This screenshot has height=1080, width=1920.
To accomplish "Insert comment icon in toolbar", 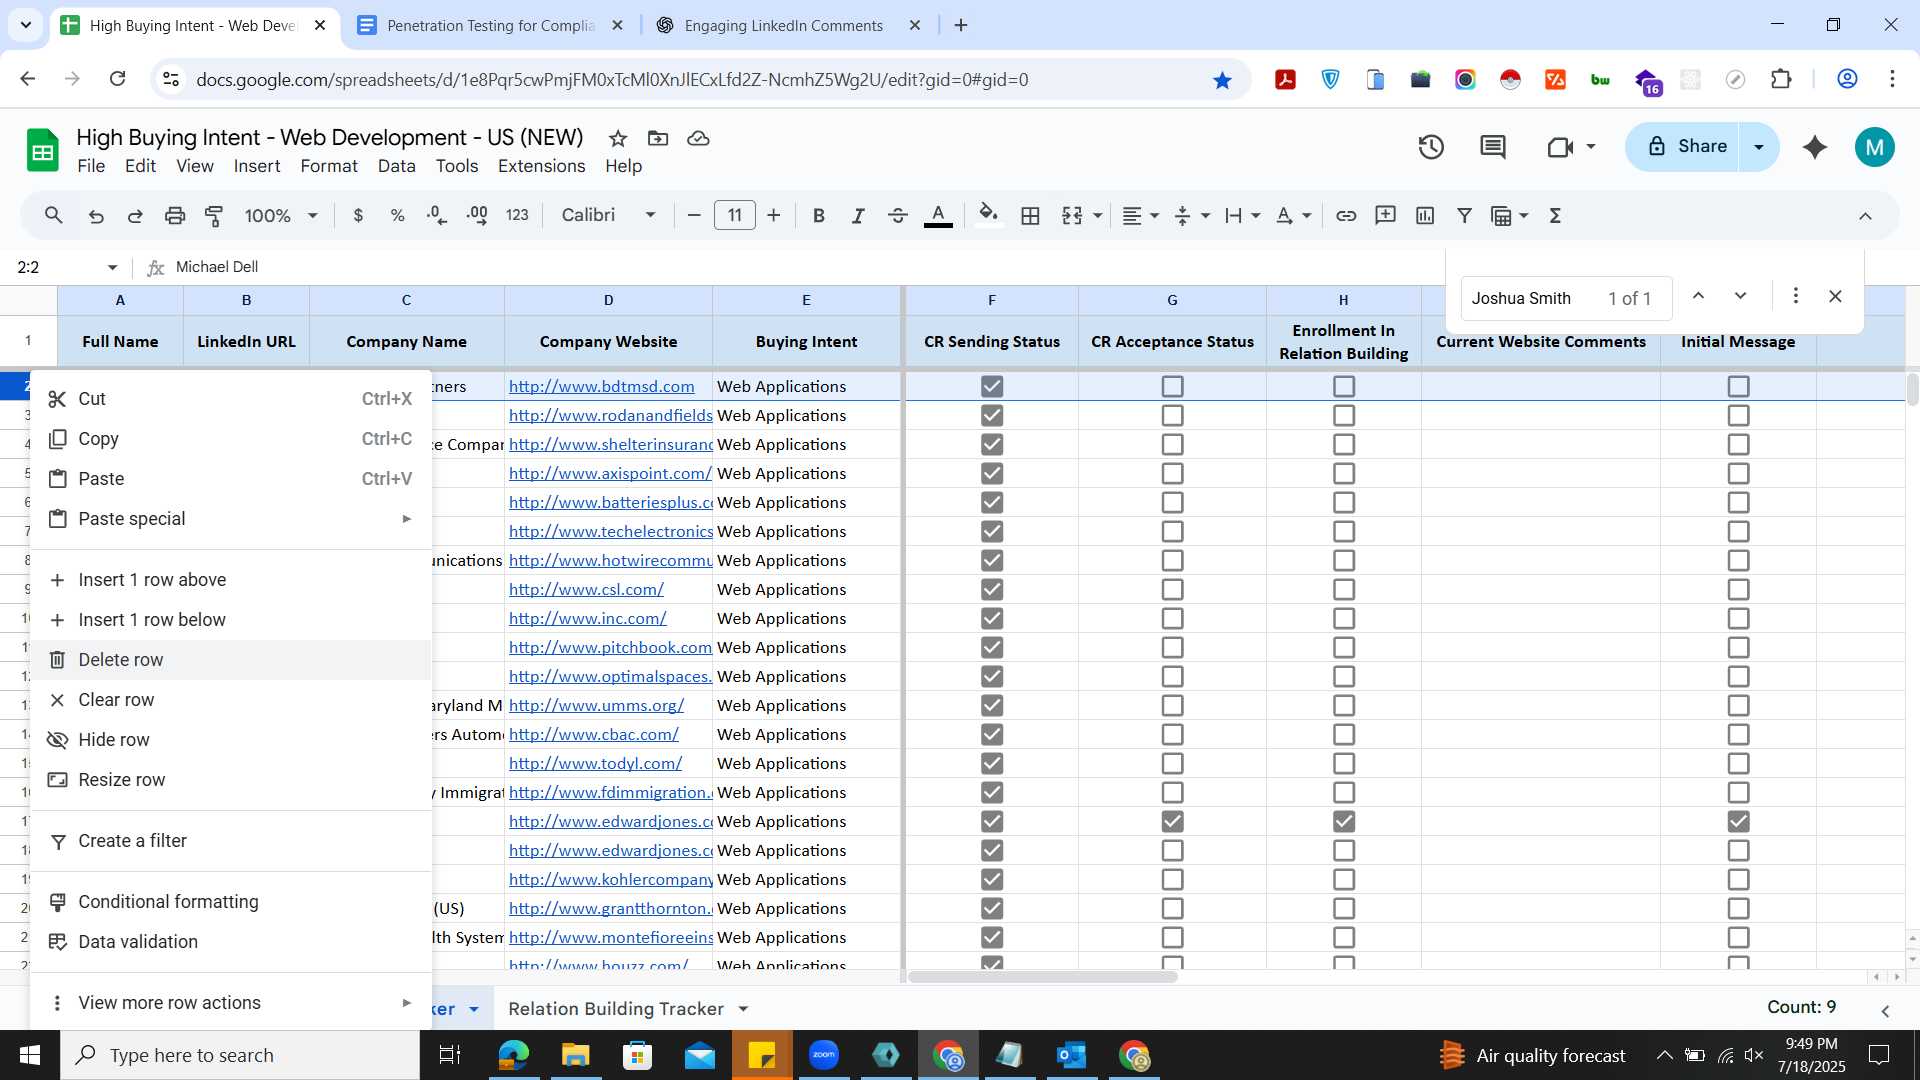I will 1385,216.
